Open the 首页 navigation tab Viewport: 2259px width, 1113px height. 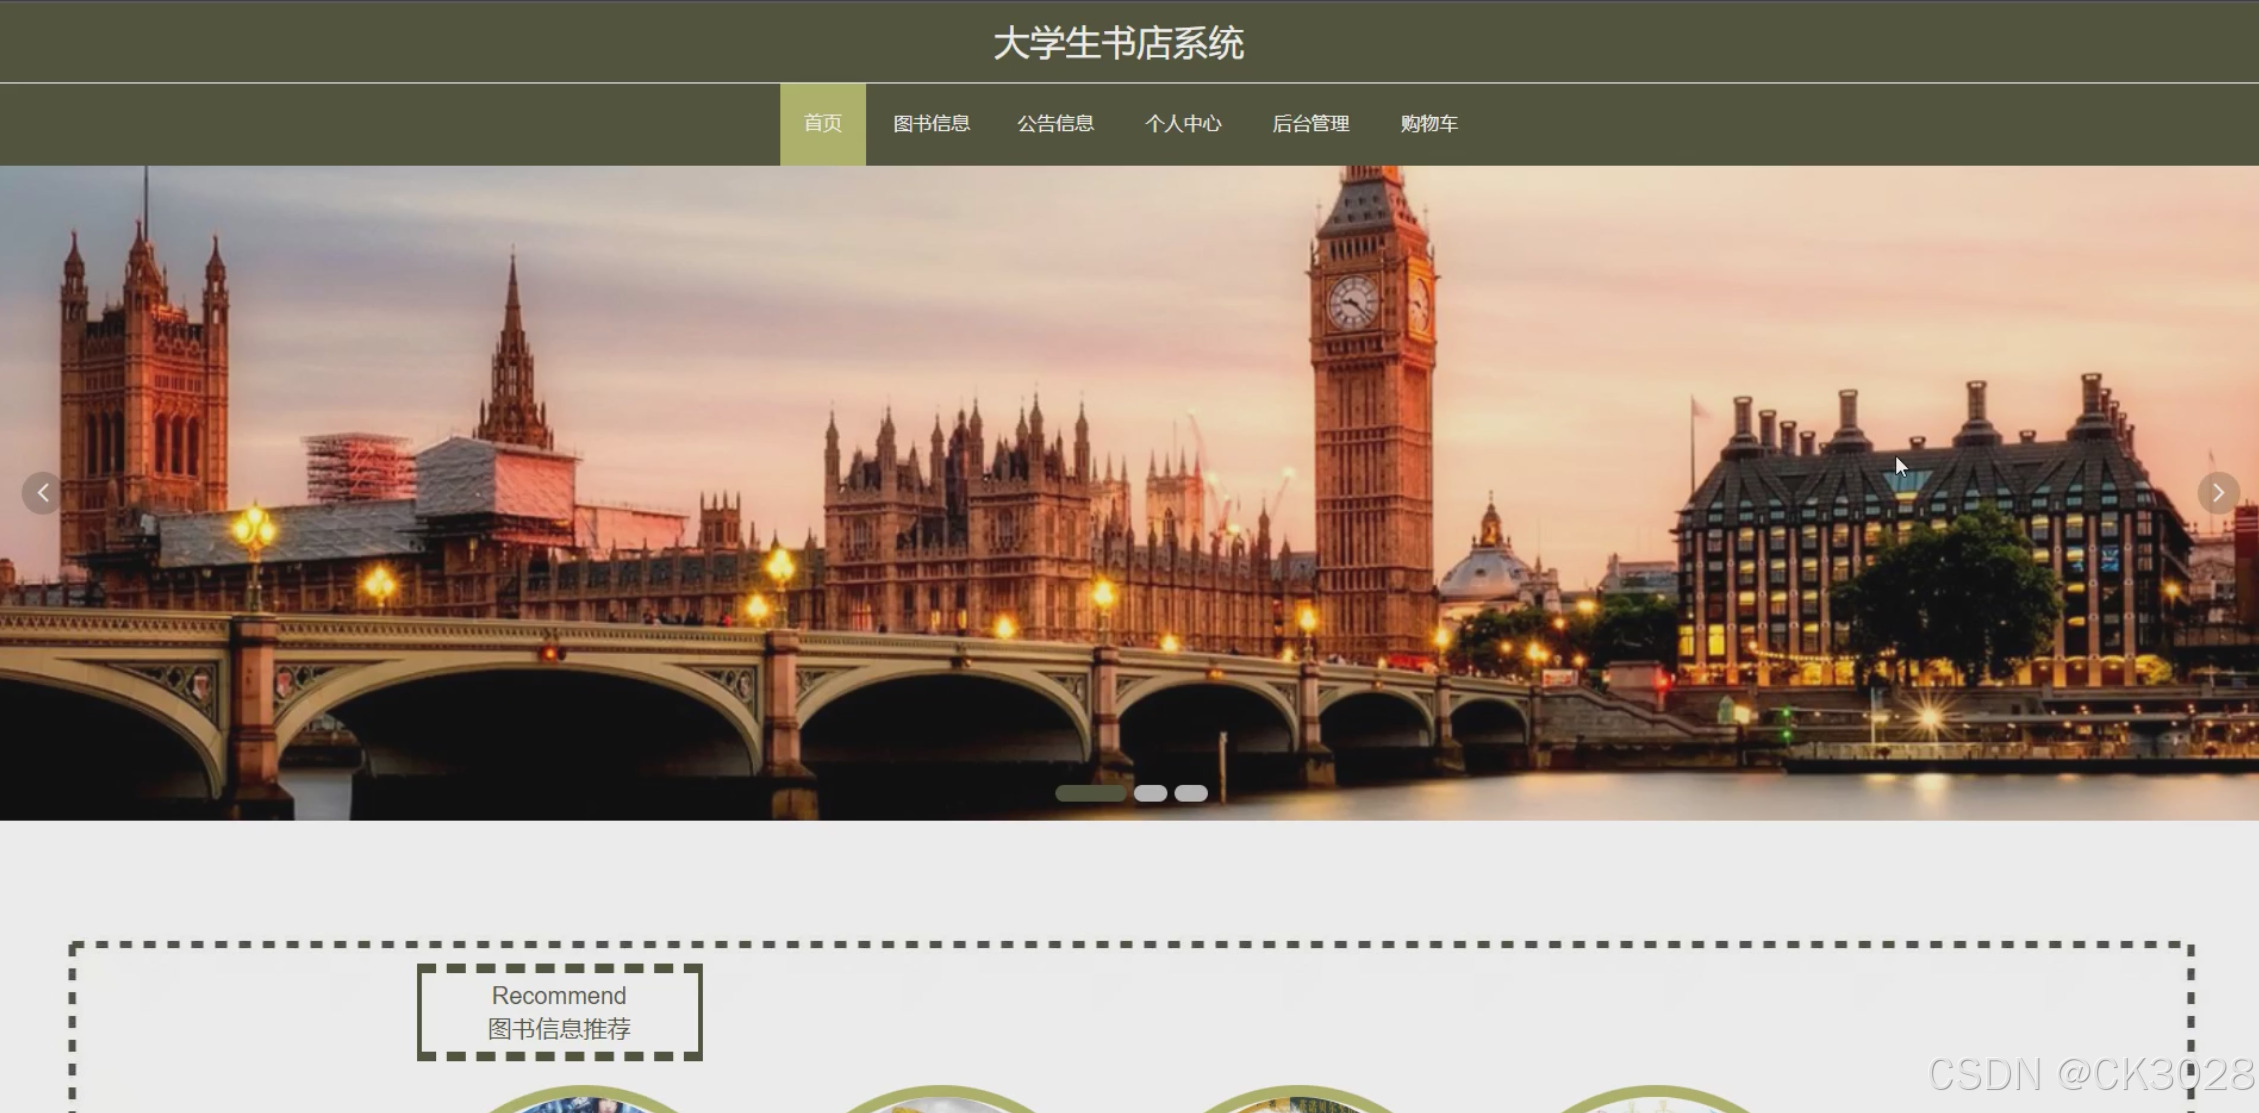click(x=823, y=124)
